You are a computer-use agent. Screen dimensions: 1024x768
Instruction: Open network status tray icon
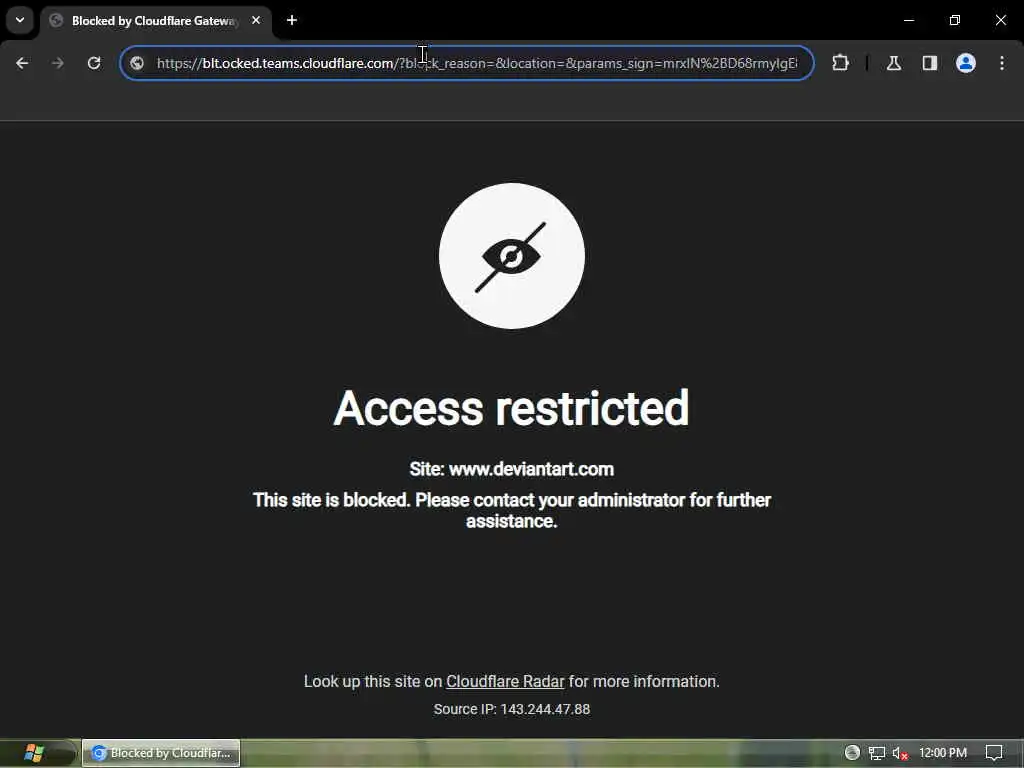(876, 753)
